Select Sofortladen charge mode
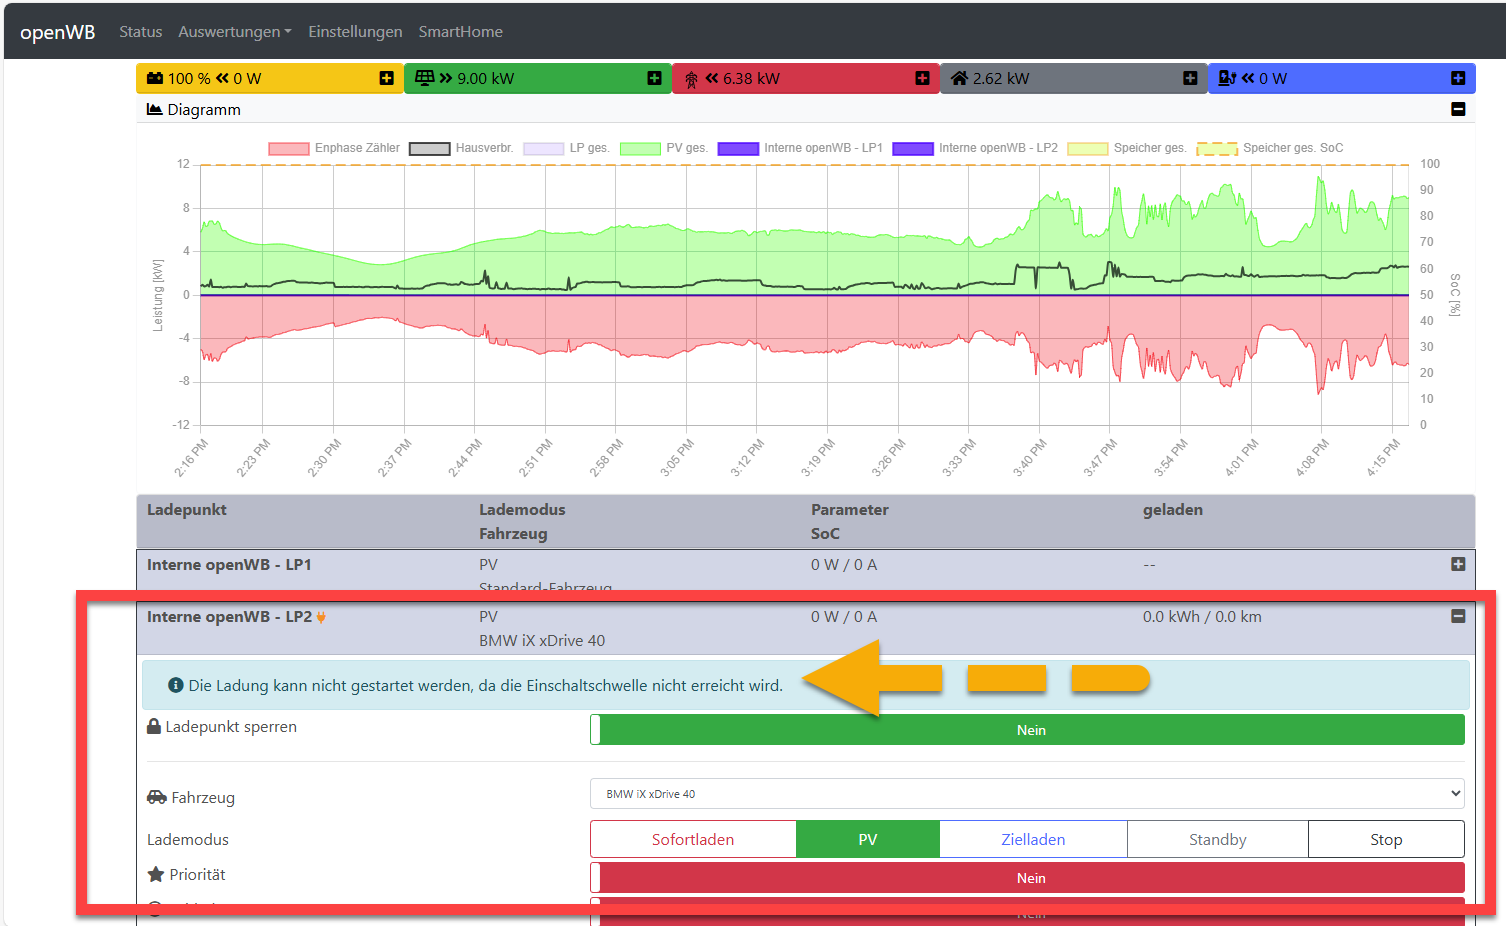Viewport: 1506px width, 926px height. (x=693, y=839)
